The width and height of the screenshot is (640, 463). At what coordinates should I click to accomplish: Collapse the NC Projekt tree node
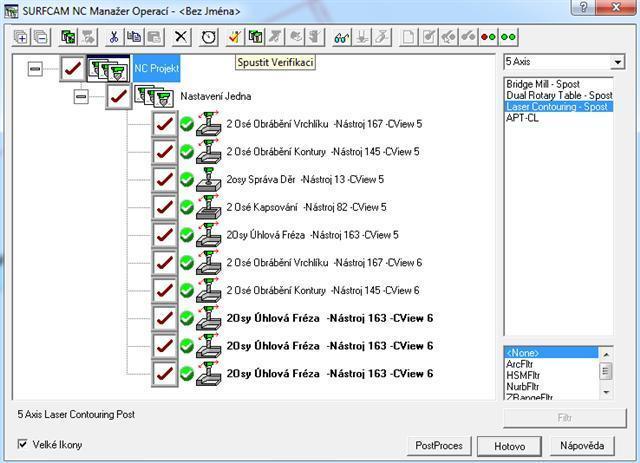pos(35,69)
